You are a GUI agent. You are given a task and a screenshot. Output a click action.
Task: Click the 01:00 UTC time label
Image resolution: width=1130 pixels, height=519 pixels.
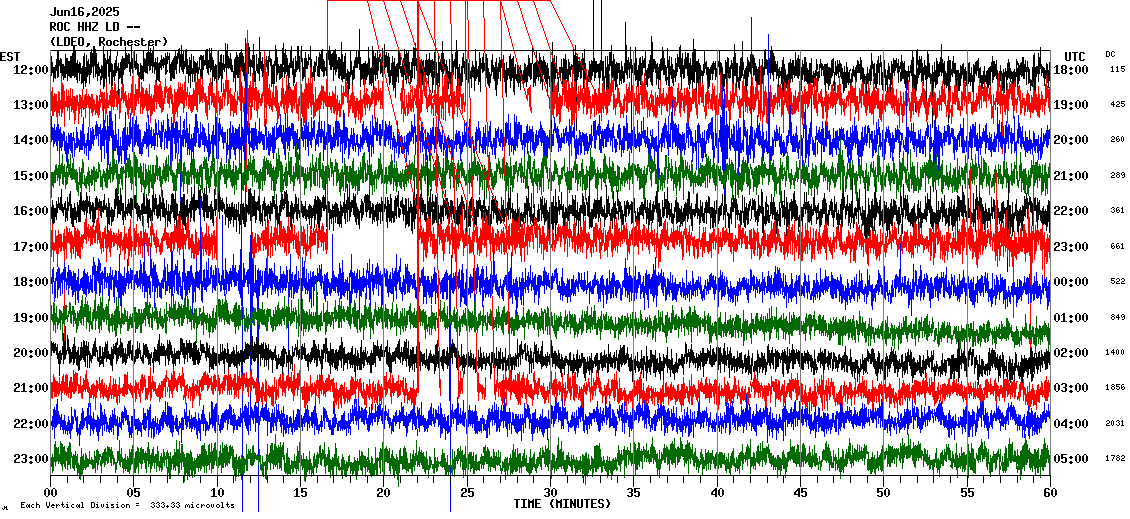point(1070,317)
